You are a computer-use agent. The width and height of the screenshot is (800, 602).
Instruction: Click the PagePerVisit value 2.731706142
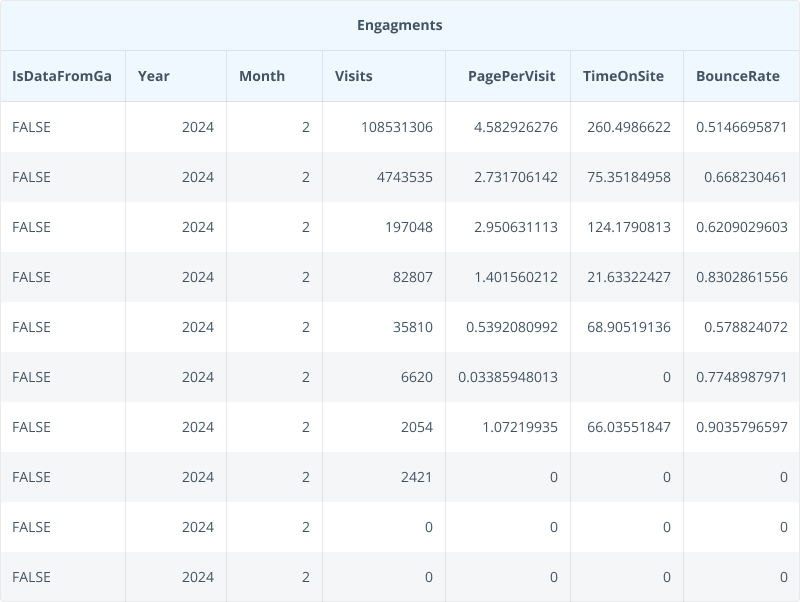(516, 177)
